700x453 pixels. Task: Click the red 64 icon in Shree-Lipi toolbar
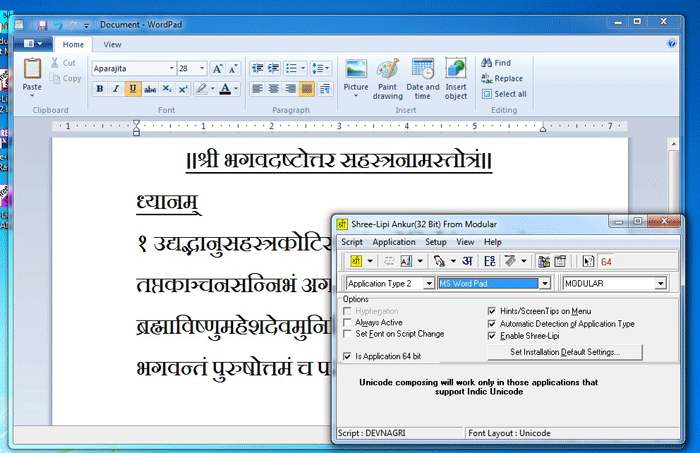606,262
